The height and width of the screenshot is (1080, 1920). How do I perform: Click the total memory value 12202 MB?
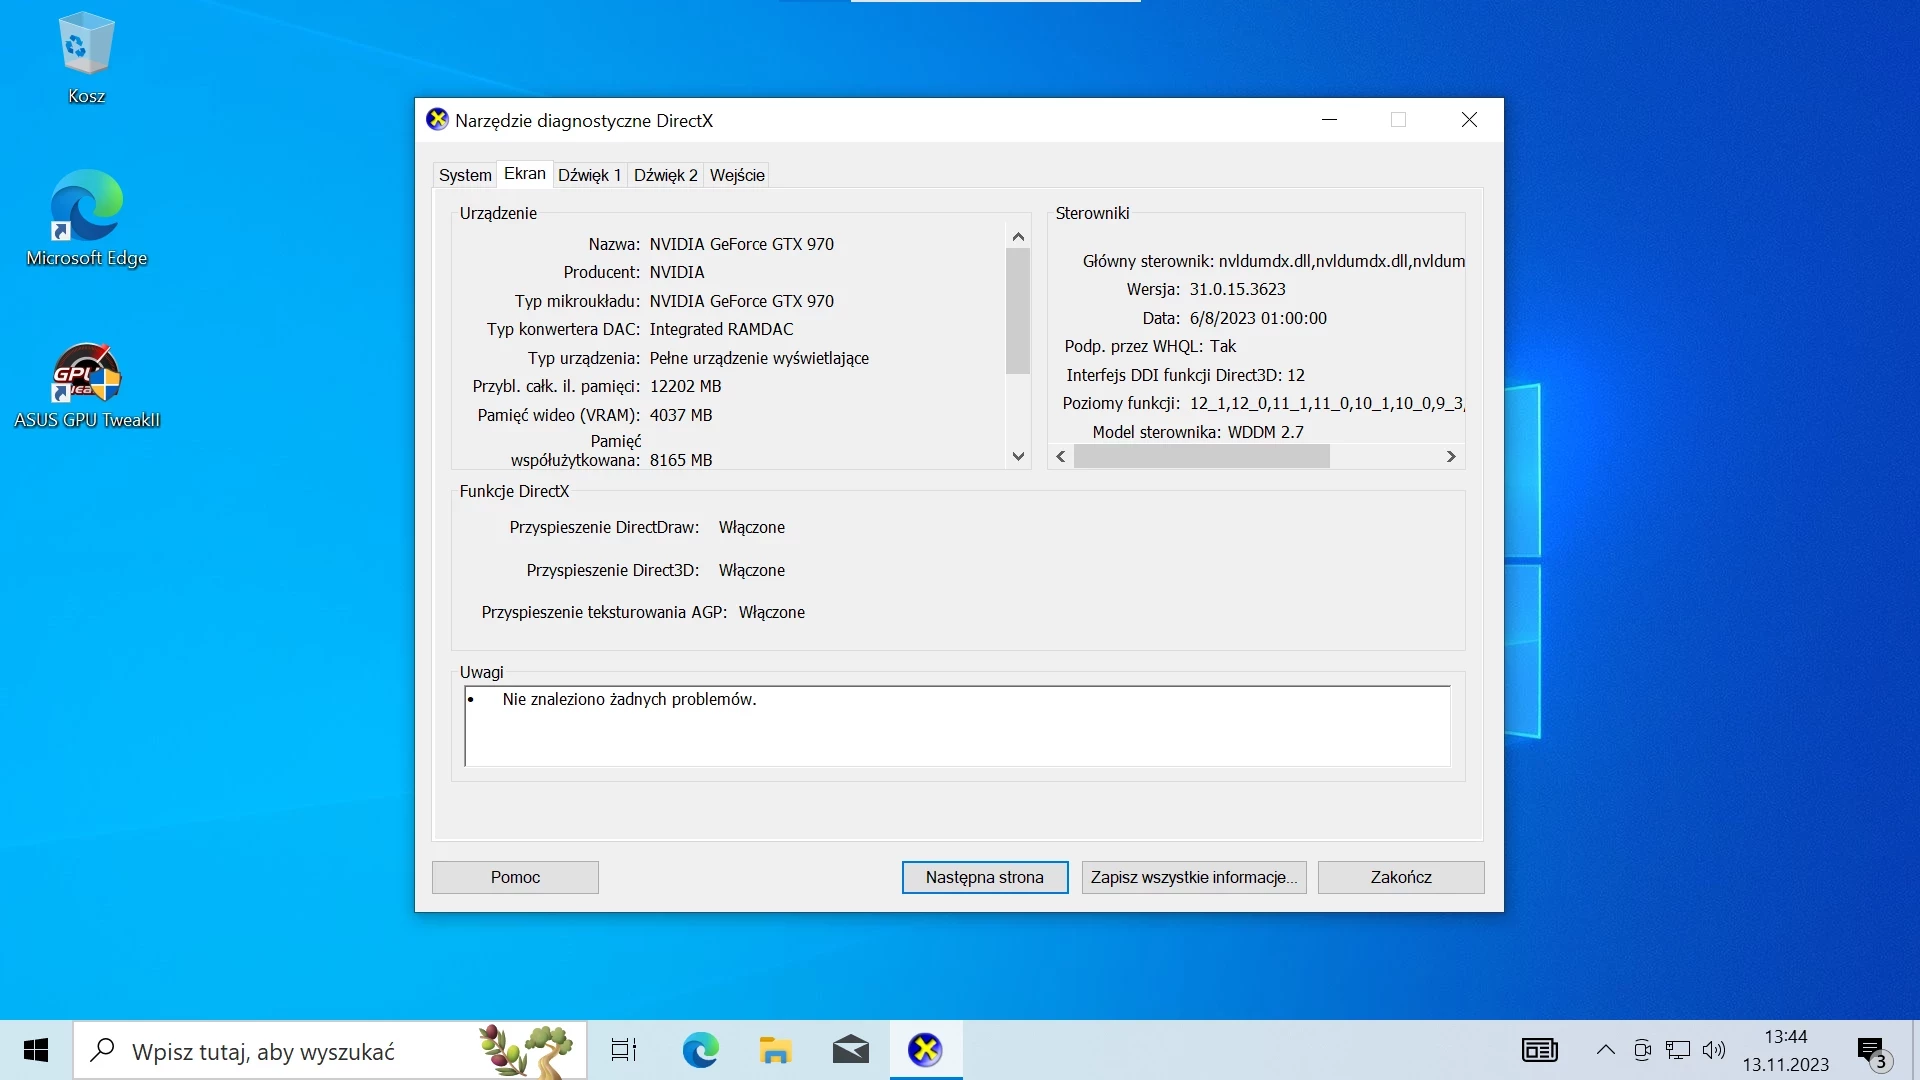685,386
